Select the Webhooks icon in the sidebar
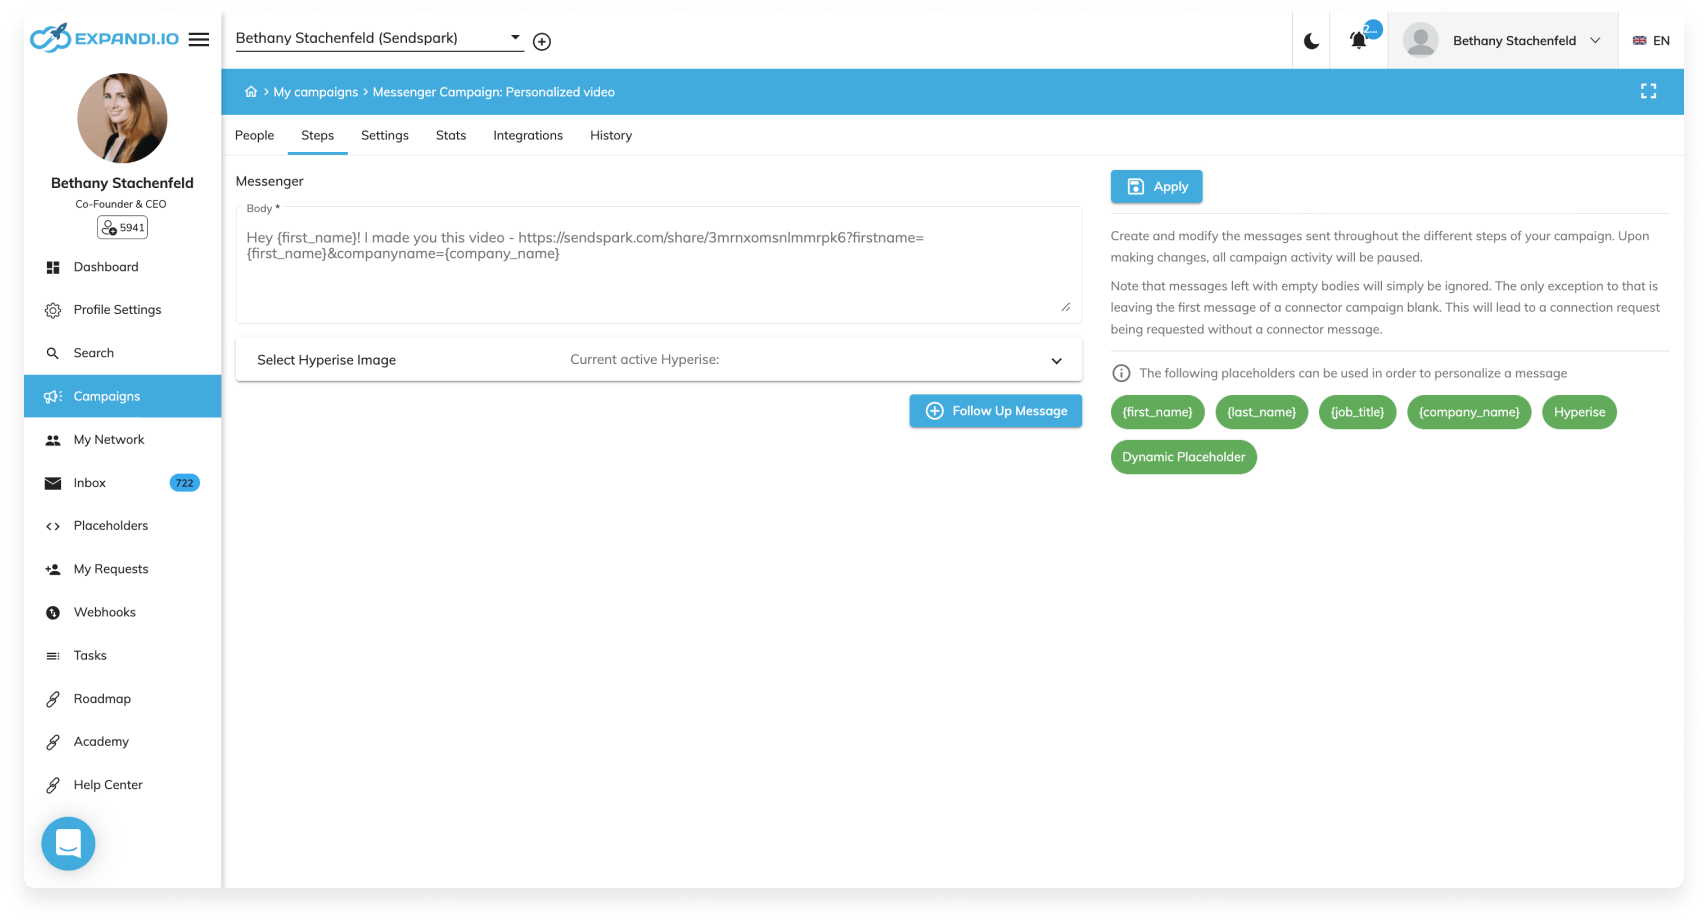The width and height of the screenshot is (1706, 922). point(53,612)
